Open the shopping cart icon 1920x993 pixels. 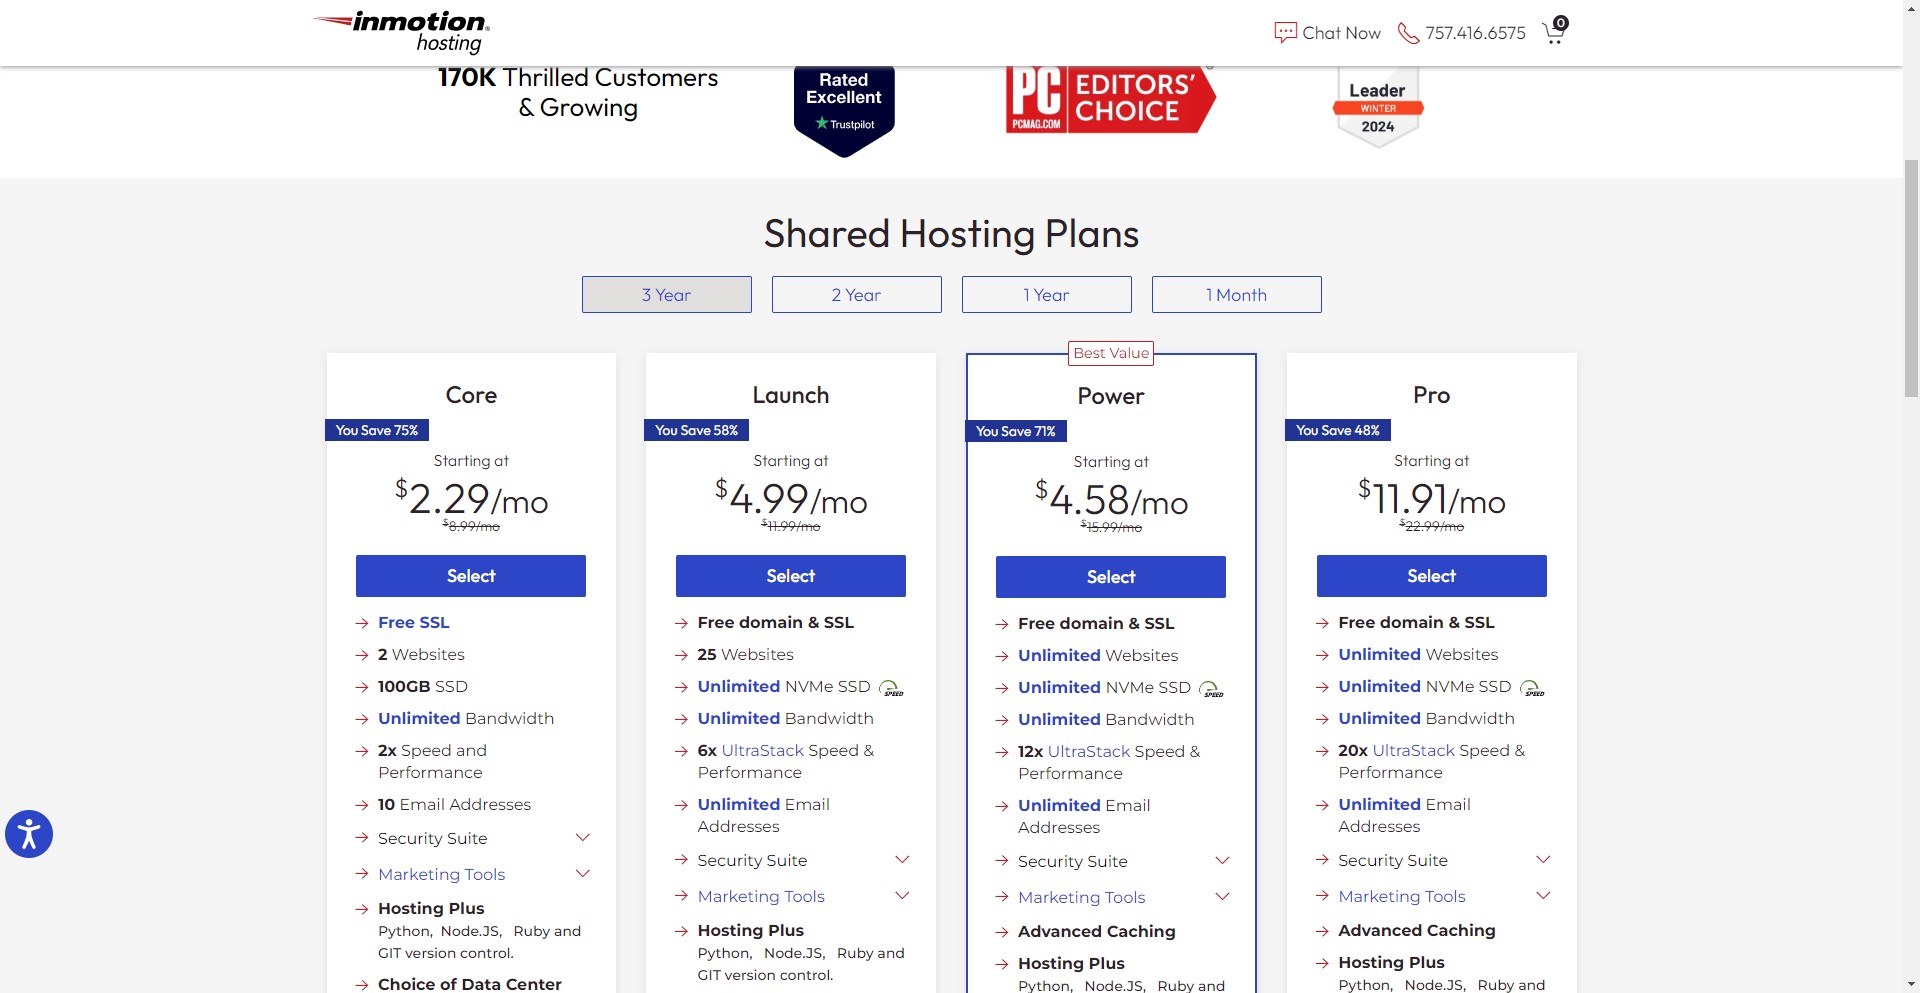(1554, 32)
